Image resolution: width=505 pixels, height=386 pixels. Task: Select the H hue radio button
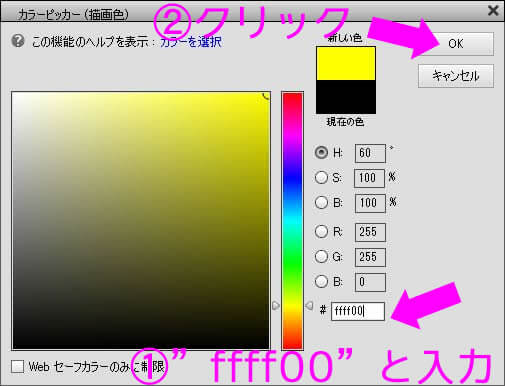click(x=321, y=153)
